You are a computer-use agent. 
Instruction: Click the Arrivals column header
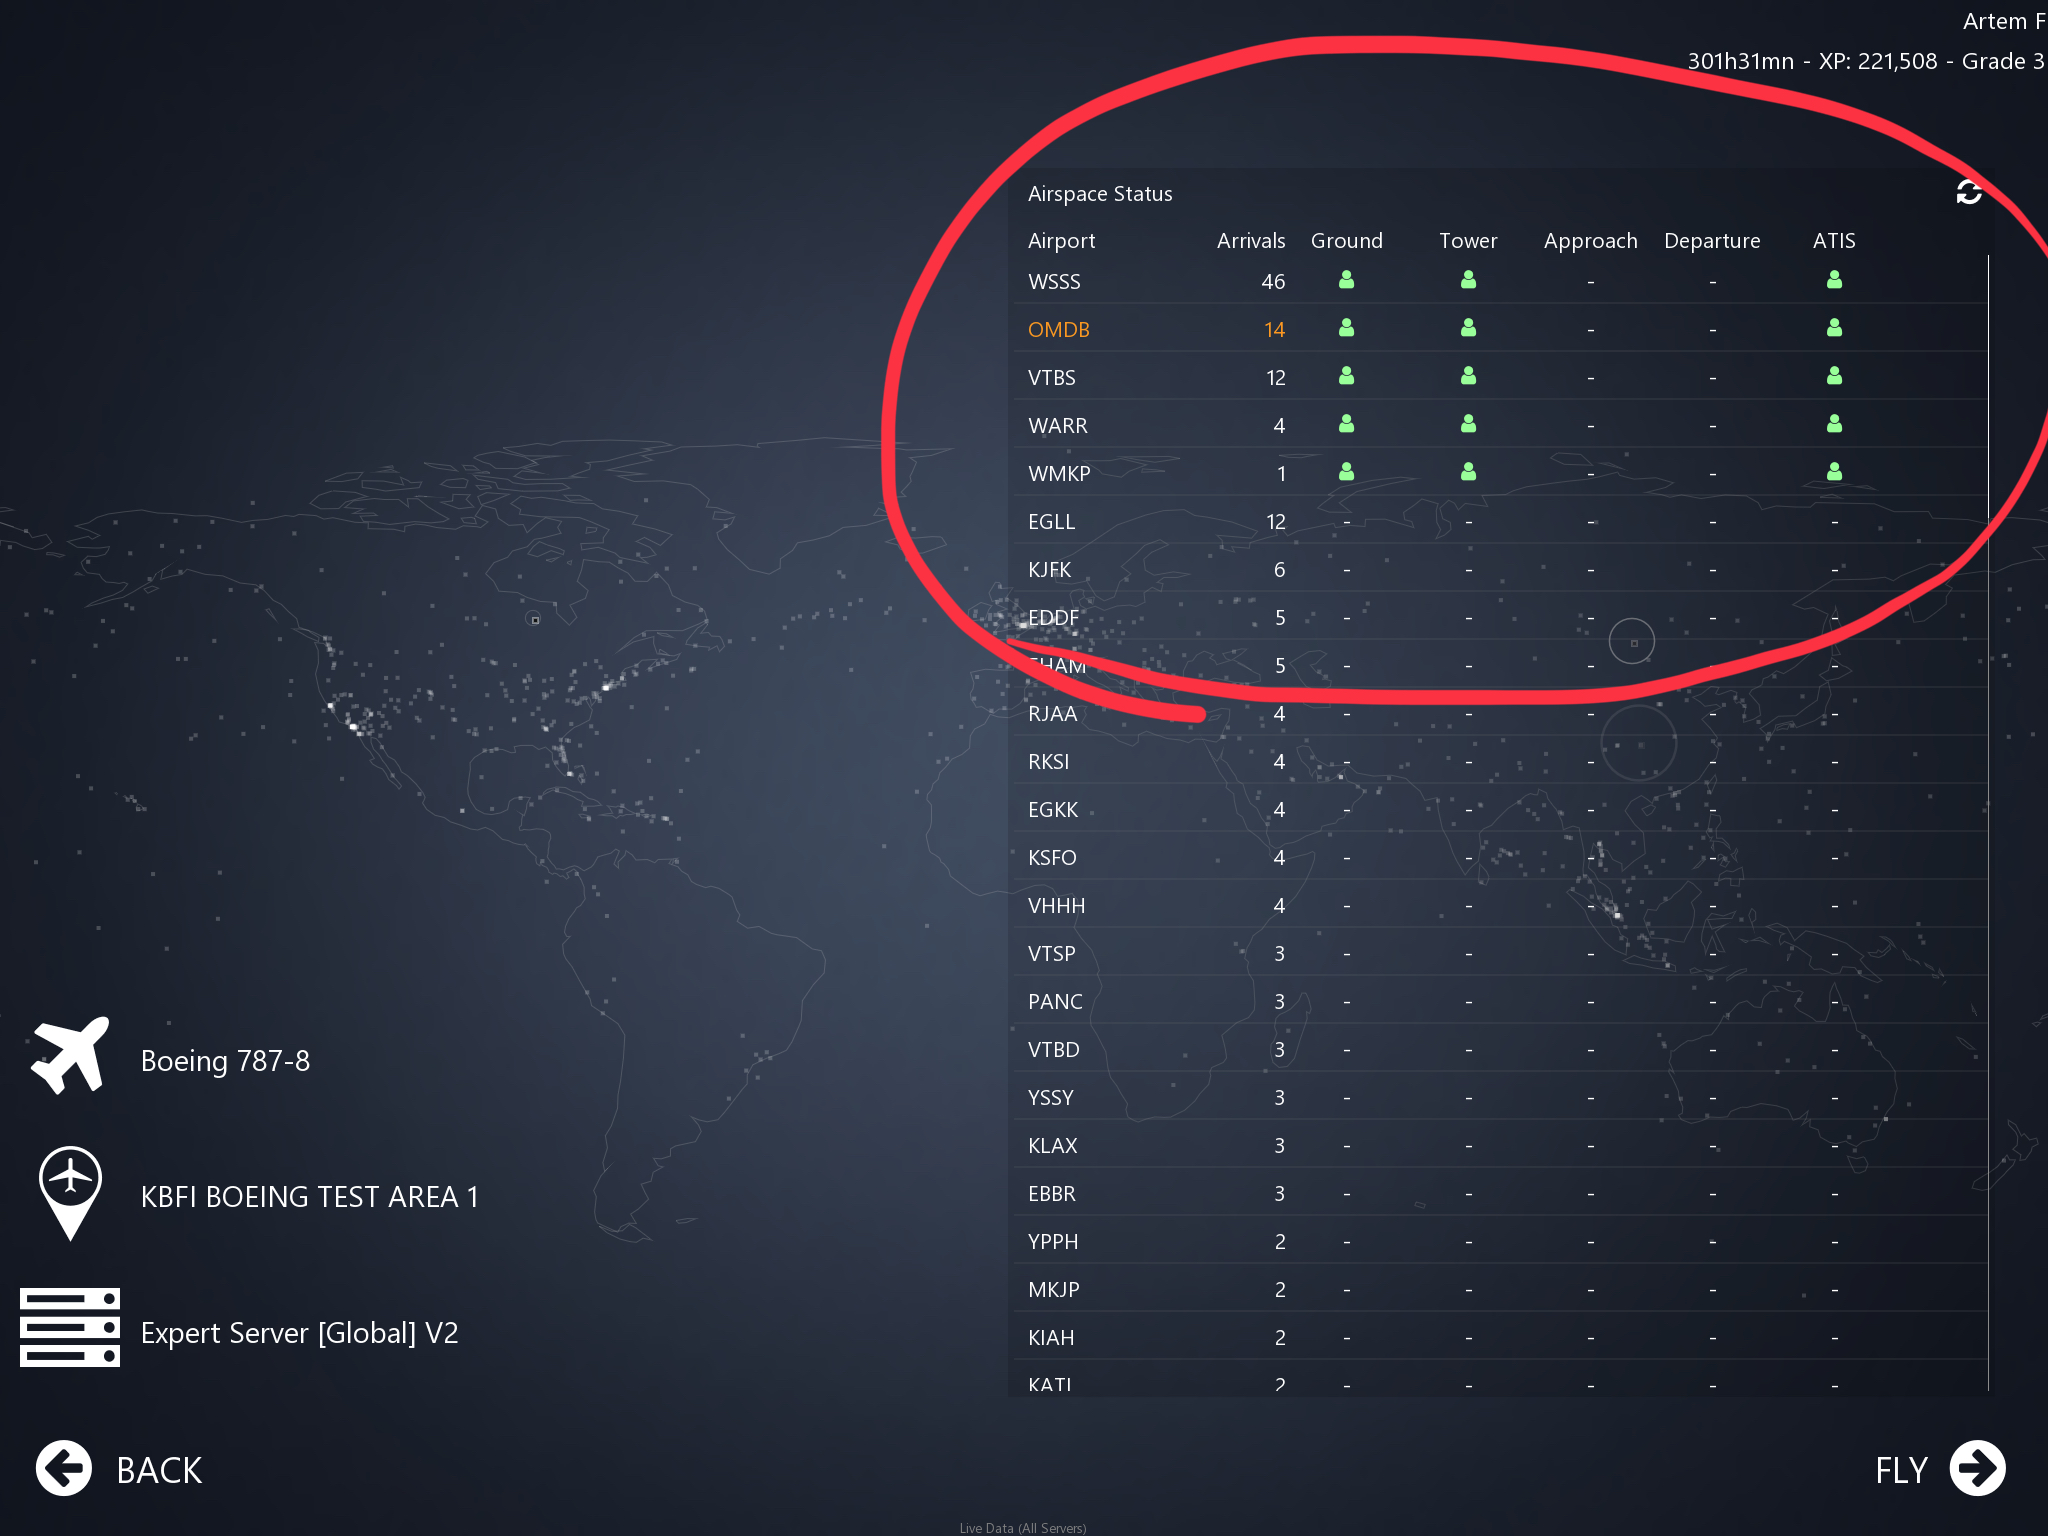1250,241
